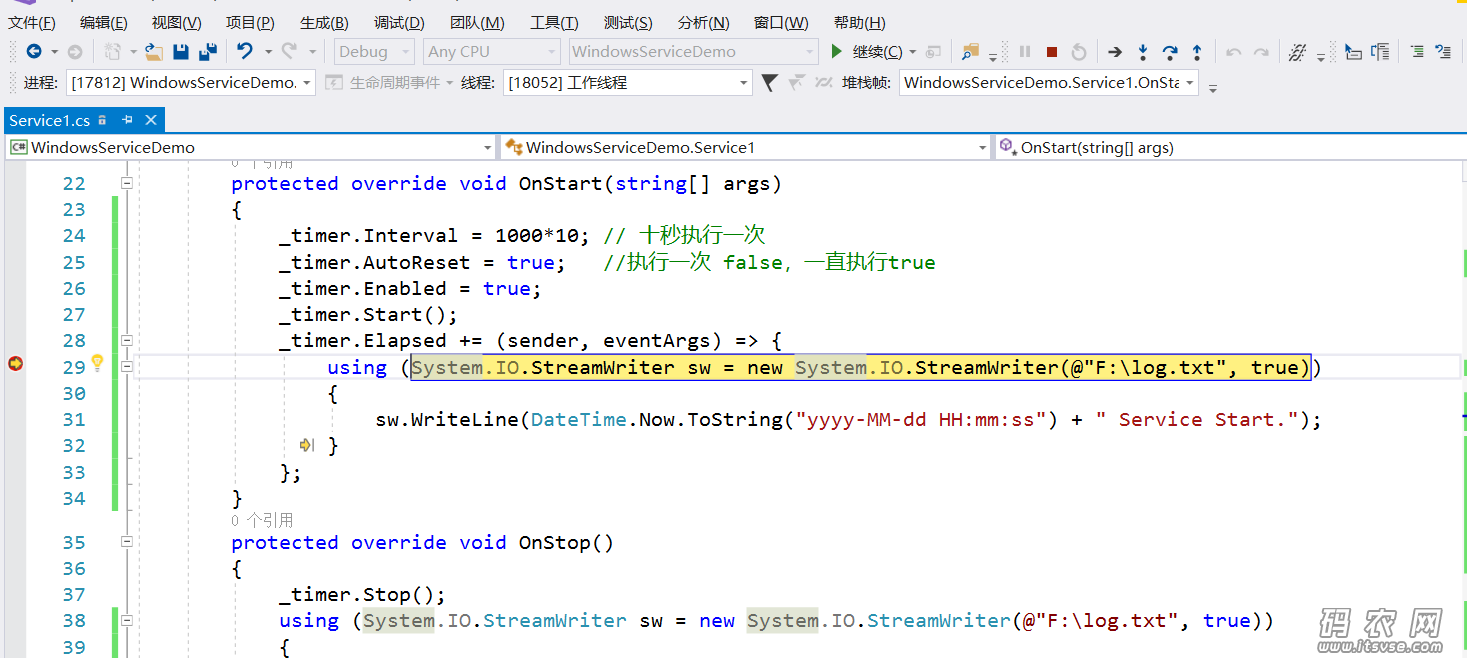
Task: Open the 工具(T) menu
Action: [554, 22]
